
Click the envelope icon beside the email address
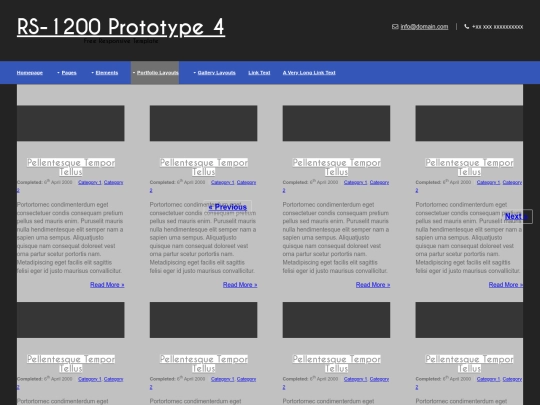click(395, 27)
